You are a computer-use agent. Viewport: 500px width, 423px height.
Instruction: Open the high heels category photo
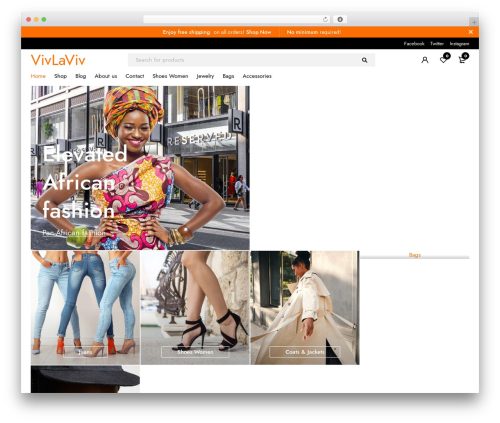pyautogui.click(x=195, y=308)
